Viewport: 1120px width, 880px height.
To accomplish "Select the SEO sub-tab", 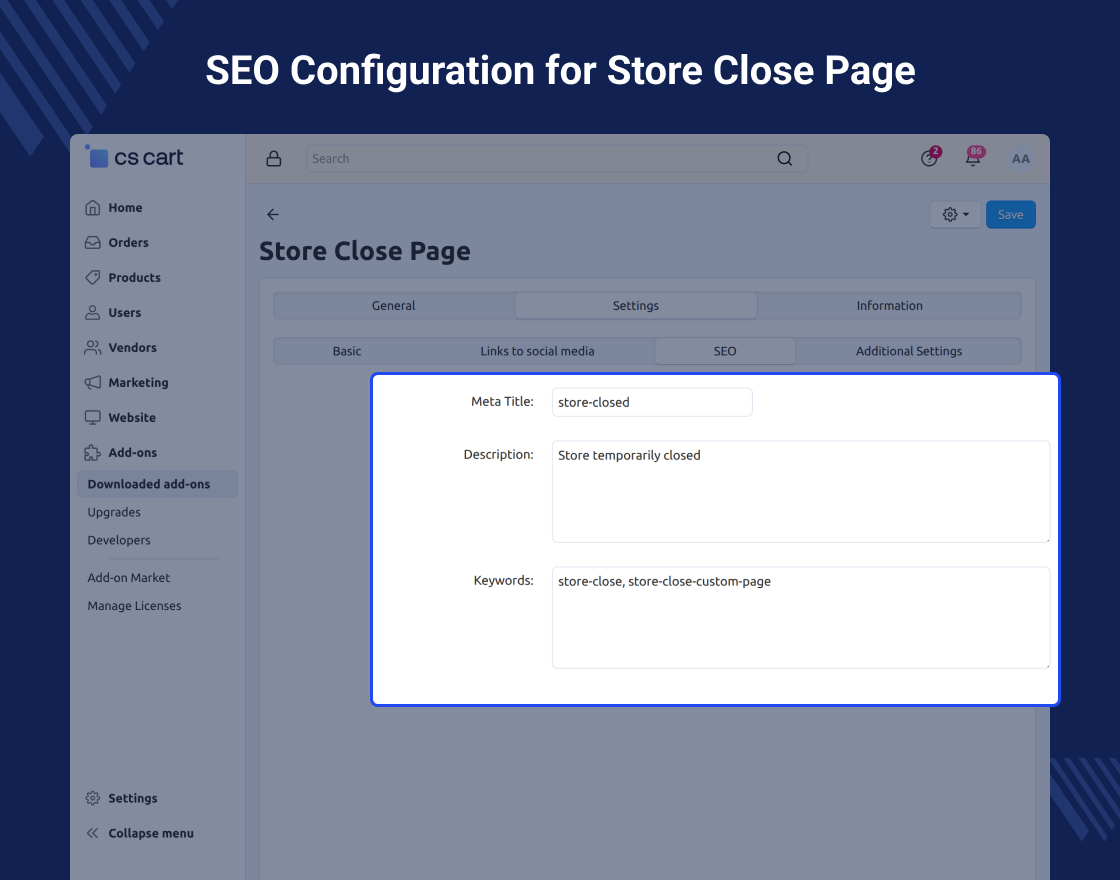I will click(x=725, y=351).
